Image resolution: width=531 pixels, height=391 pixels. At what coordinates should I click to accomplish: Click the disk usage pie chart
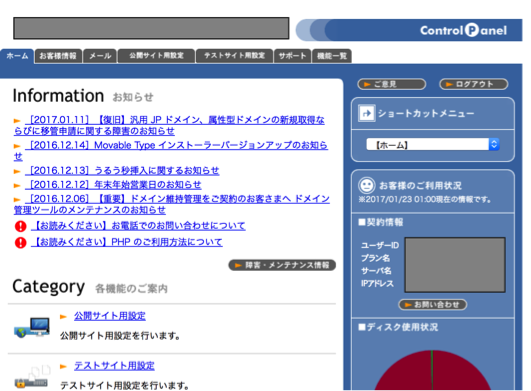pyautogui.click(x=432, y=370)
